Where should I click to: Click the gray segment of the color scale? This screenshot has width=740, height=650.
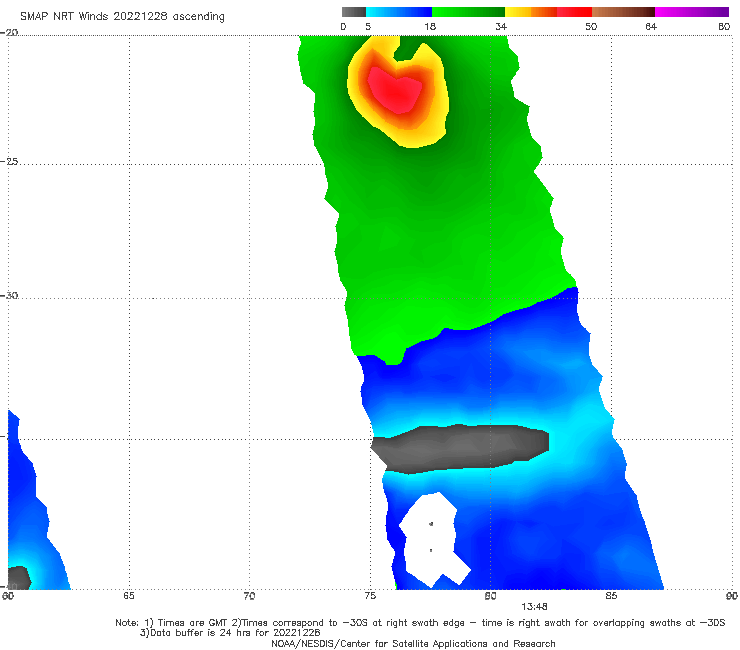click(x=354, y=12)
